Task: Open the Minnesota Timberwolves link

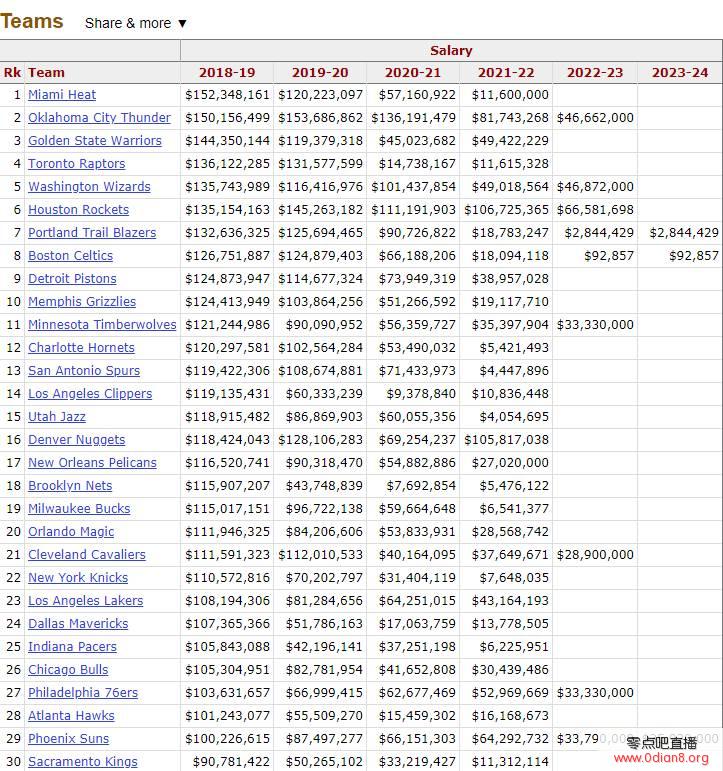Action: (x=102, y=325)
